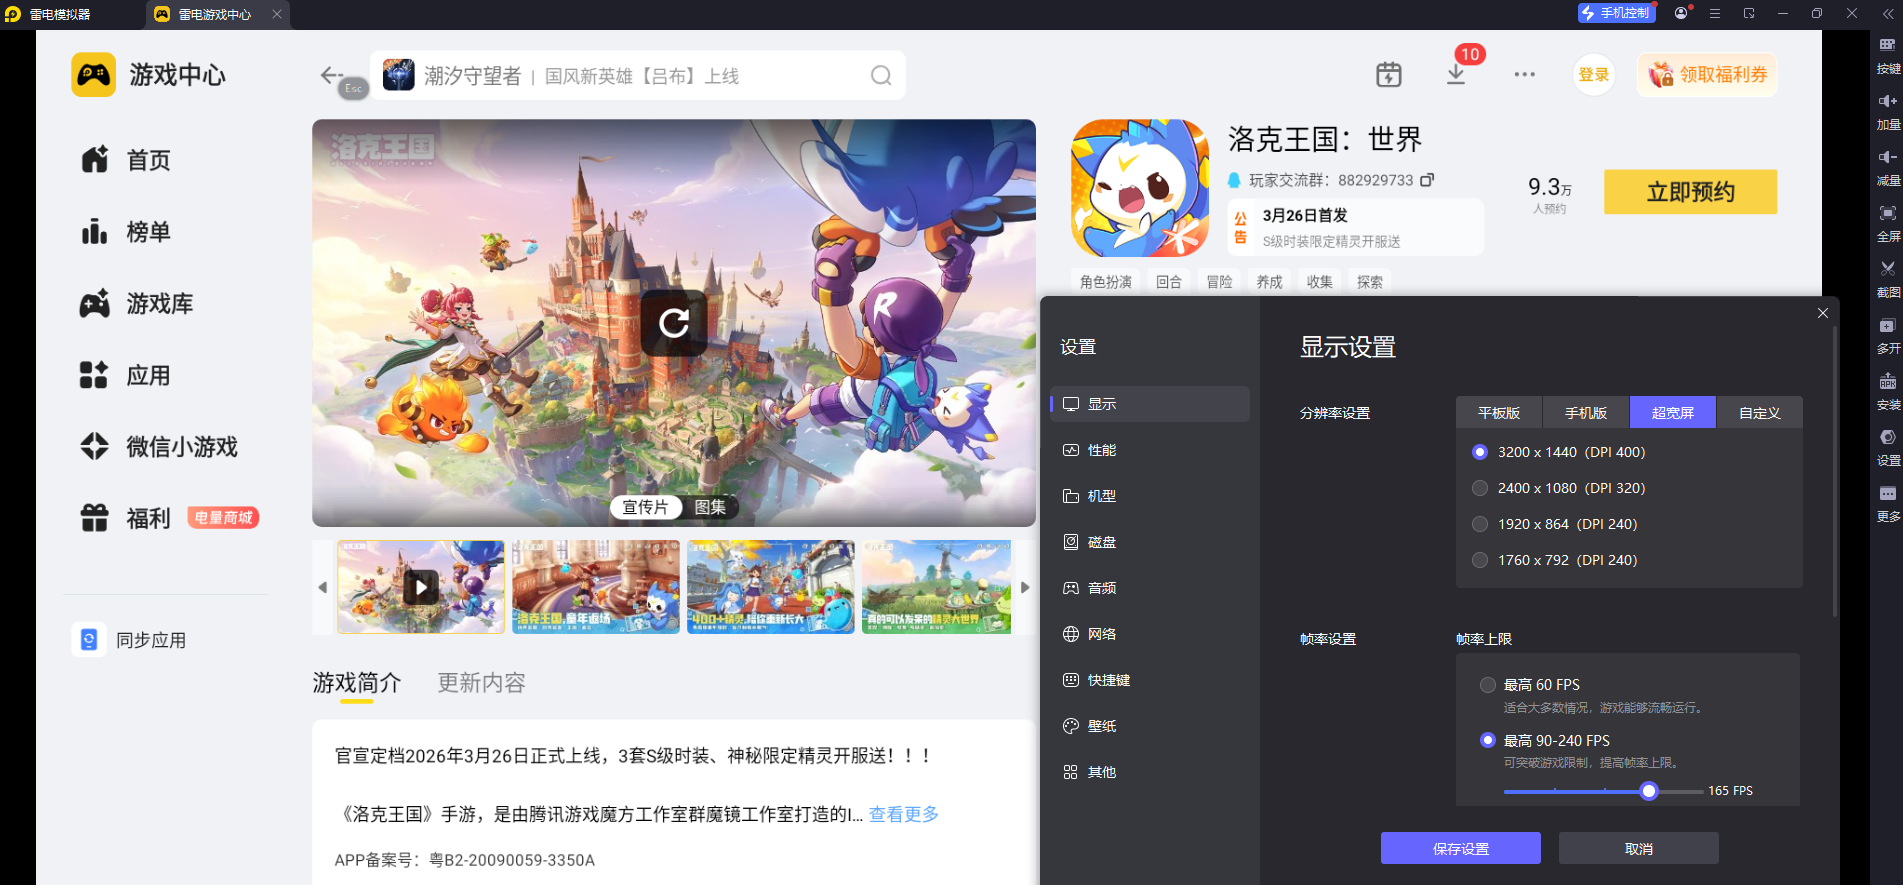Screen dimensions: 1903x885
Task: Click the settings panel vertical scrollbar
Action: 1835,470
